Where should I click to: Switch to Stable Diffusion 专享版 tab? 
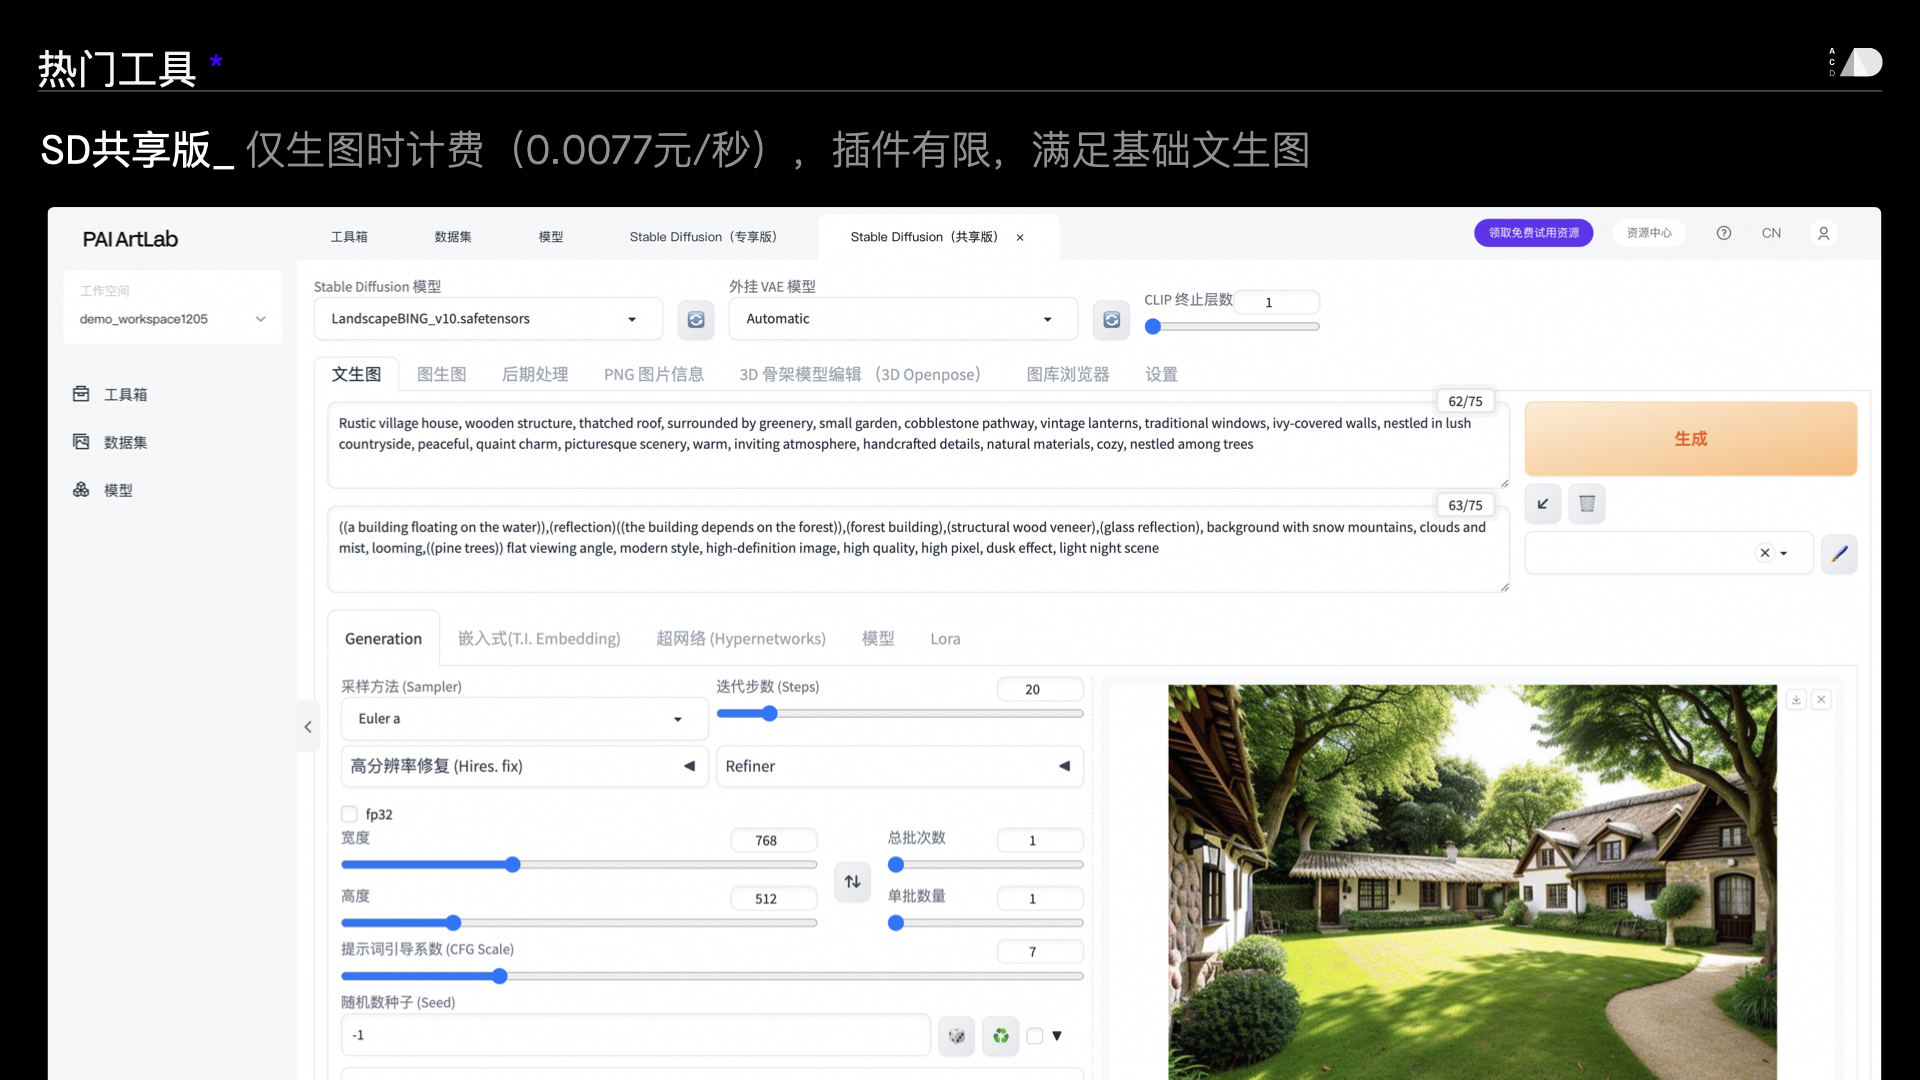click(703, 237)
